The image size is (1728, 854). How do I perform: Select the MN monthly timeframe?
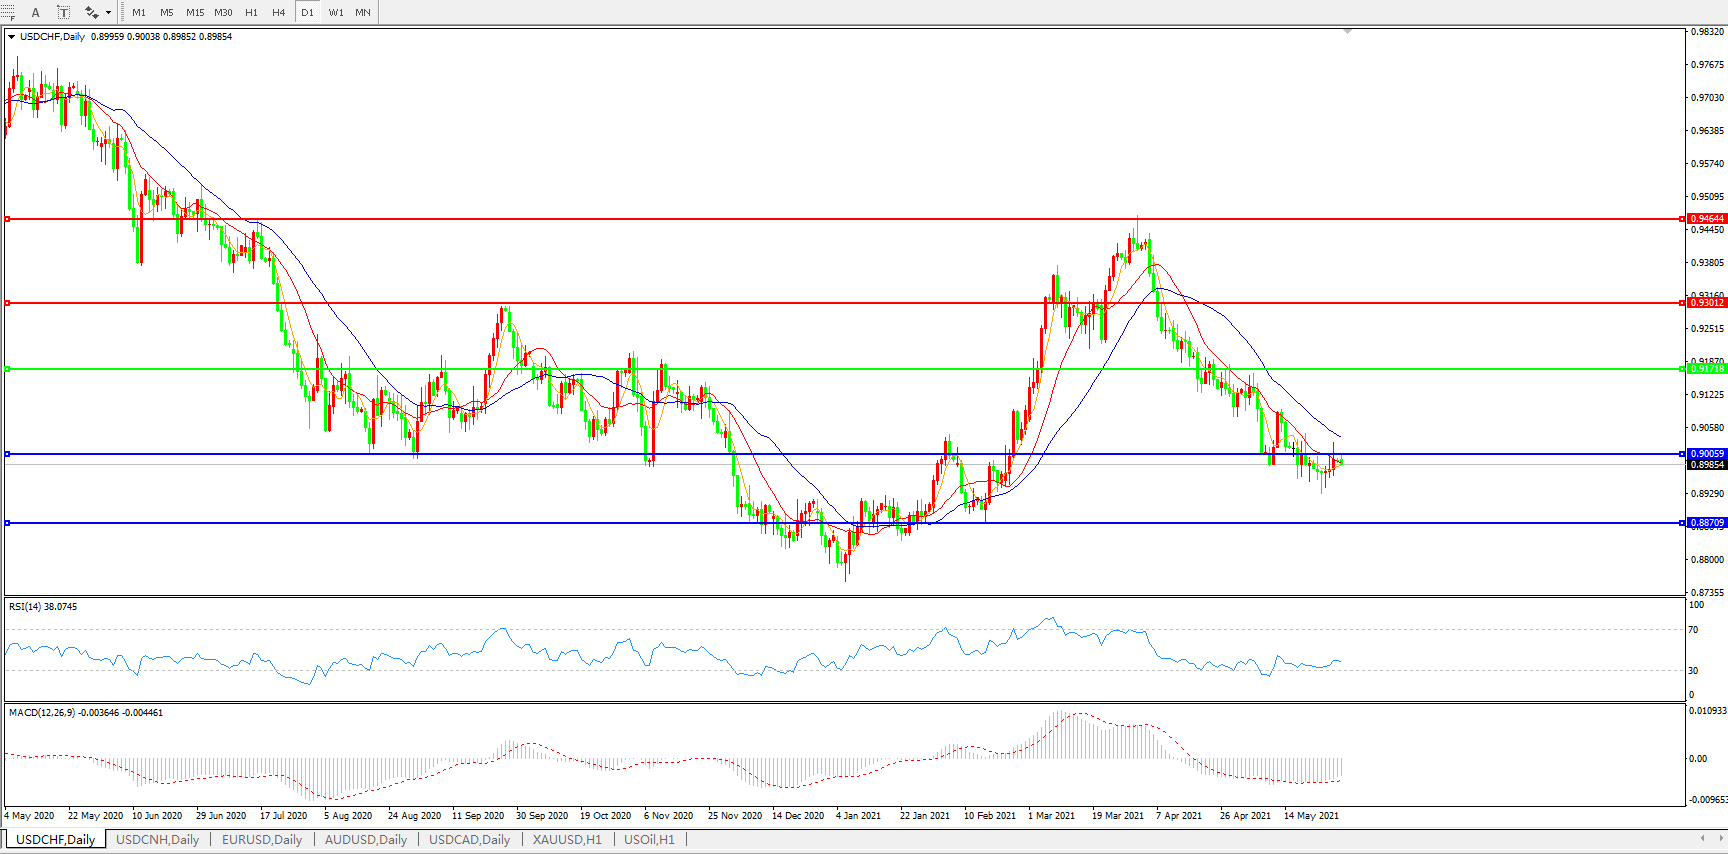tap(363, 12)
